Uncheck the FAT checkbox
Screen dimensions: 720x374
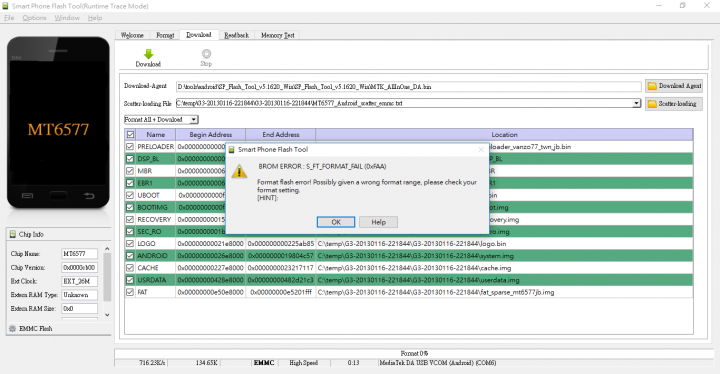pos(130,292)
